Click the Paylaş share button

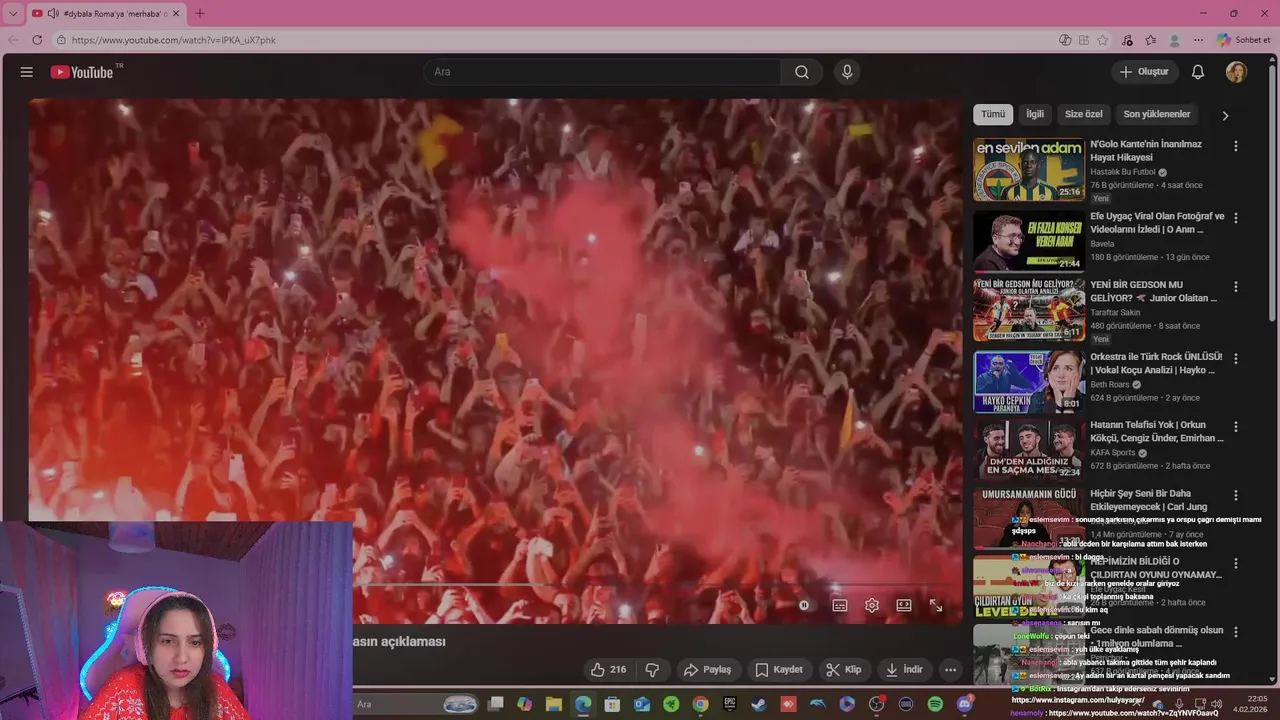(x=707, y=670)
